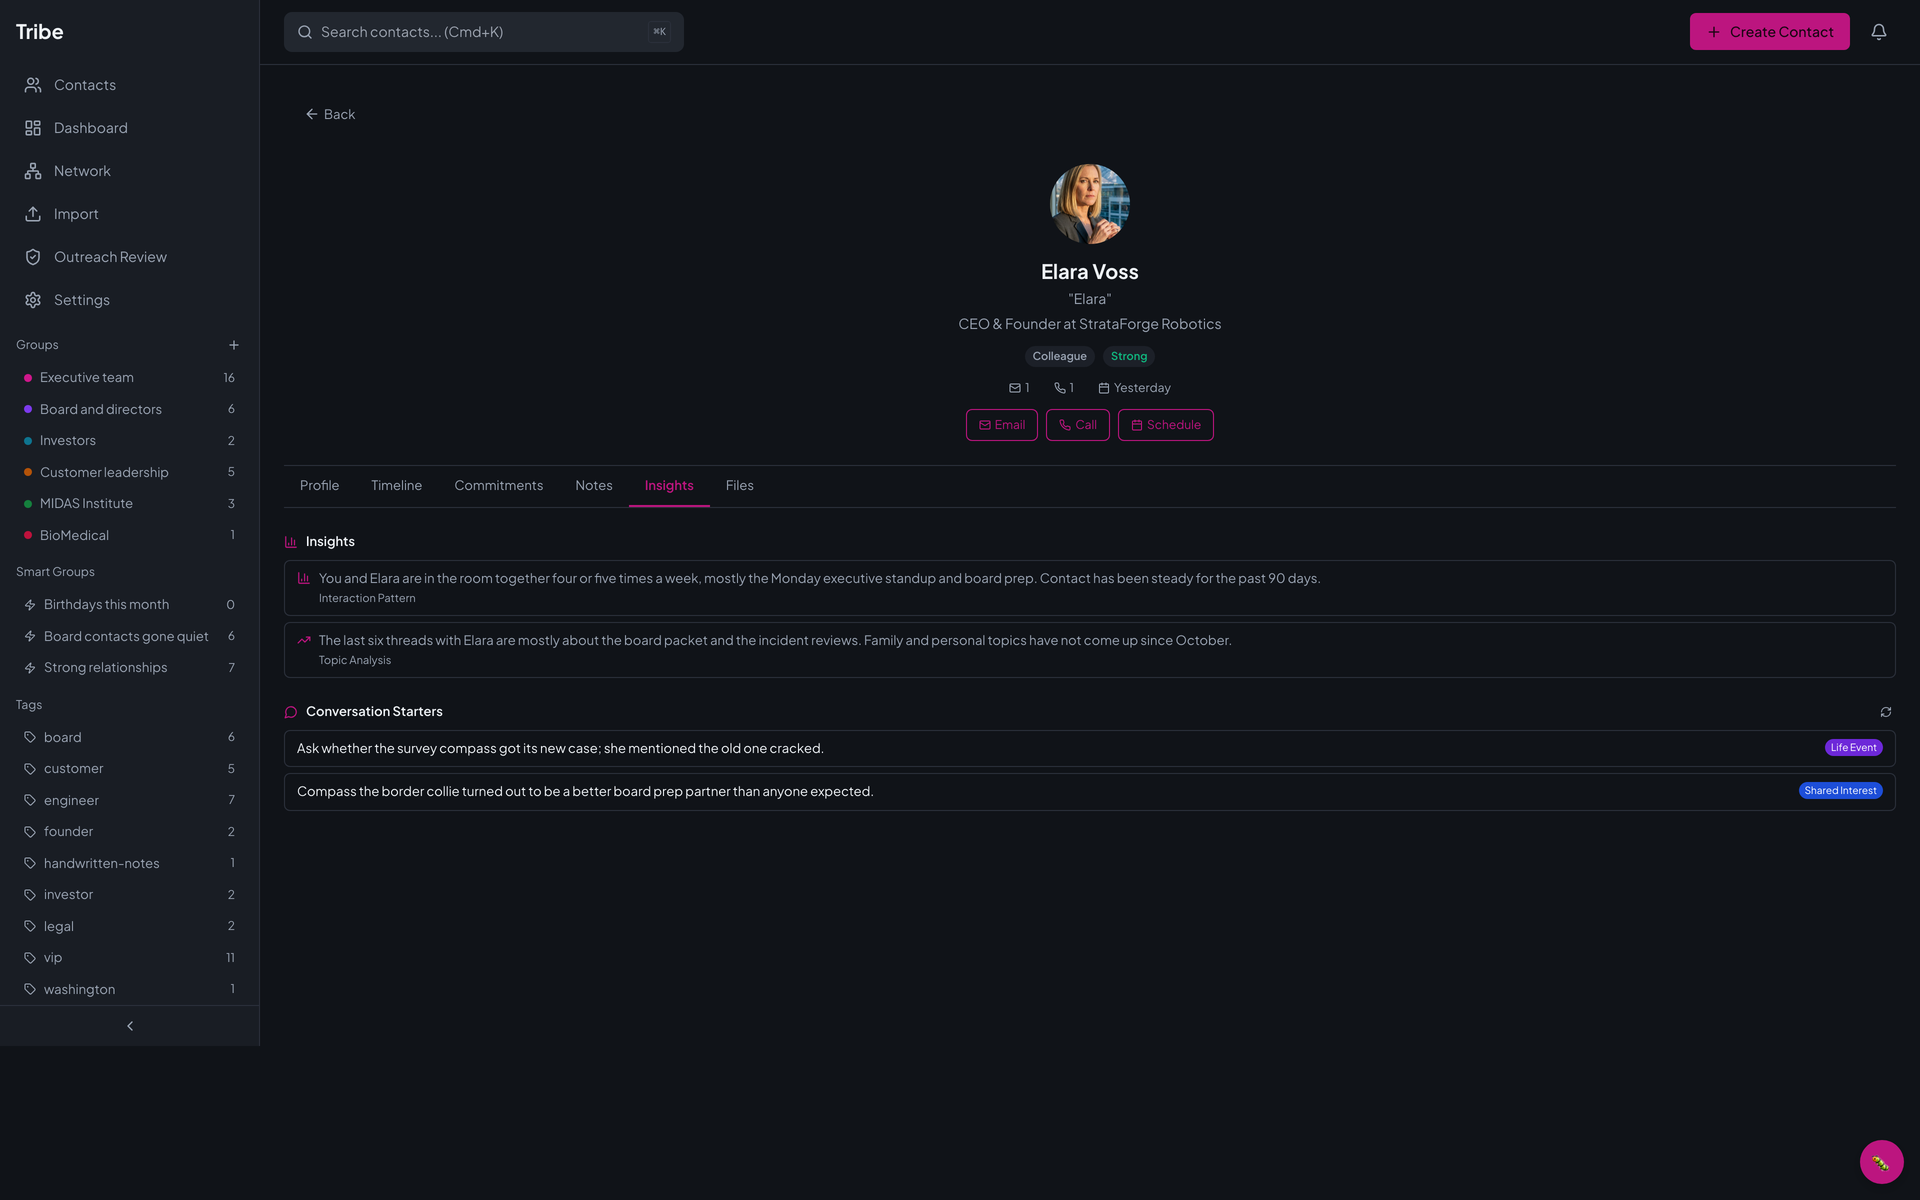This screenshot has height=1200, width=1920.
Task: Open the MIDAS Institute group
Action: [x=130, y=504]
